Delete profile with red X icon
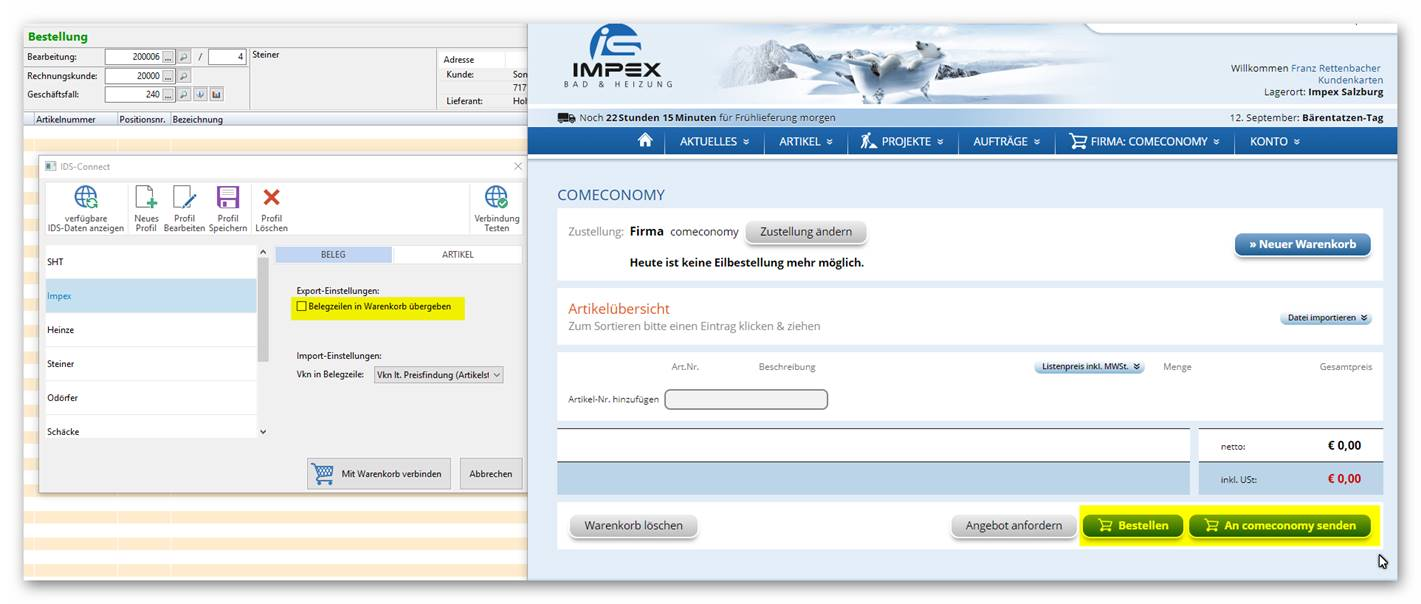The height and width of the screenshot is (604, 1421). pos(271,197)
